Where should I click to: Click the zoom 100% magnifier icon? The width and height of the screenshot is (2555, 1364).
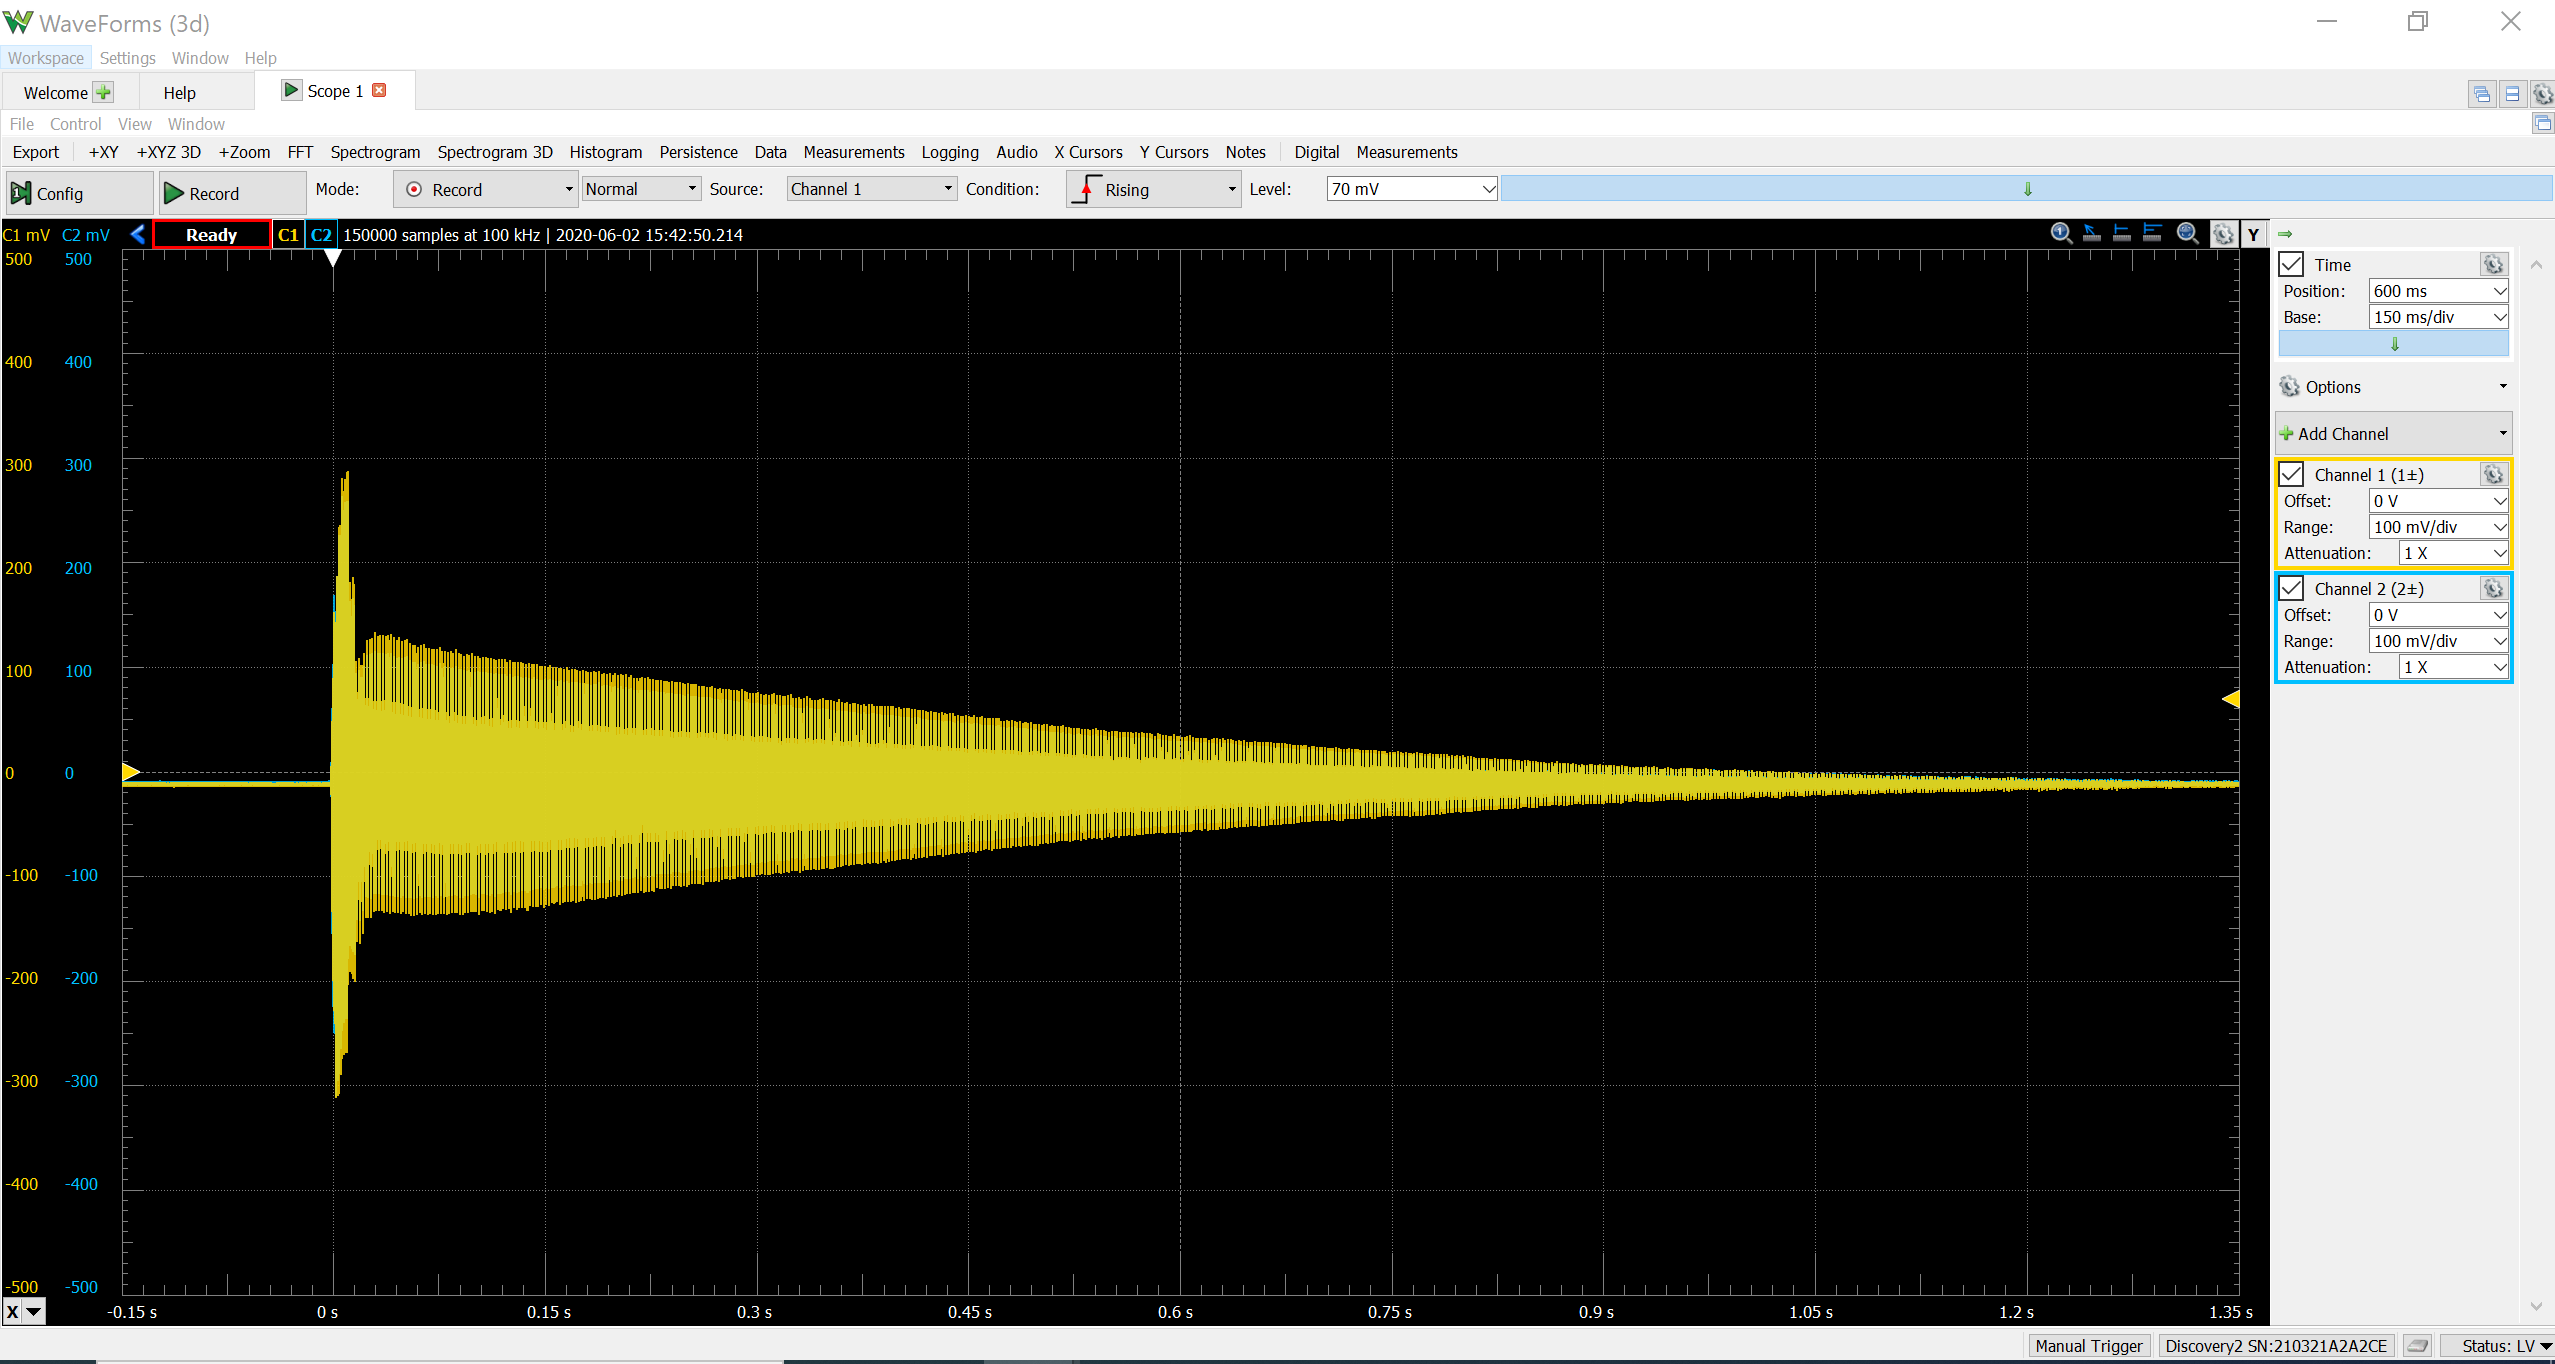(x=2061, y=234)
